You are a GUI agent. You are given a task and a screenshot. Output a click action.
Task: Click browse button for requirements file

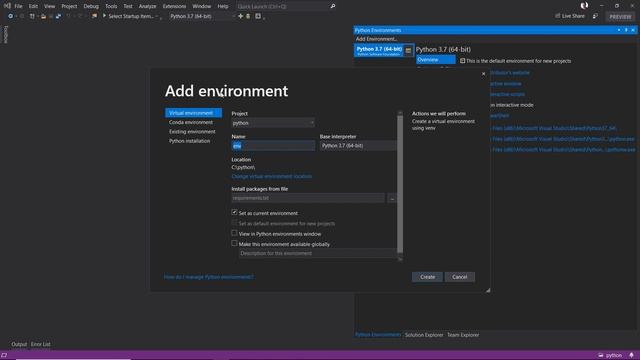[392, 198]
